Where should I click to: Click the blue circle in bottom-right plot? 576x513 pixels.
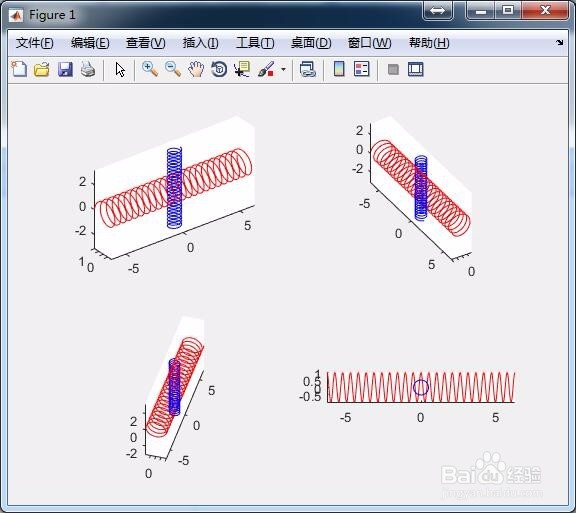point(421,387)
